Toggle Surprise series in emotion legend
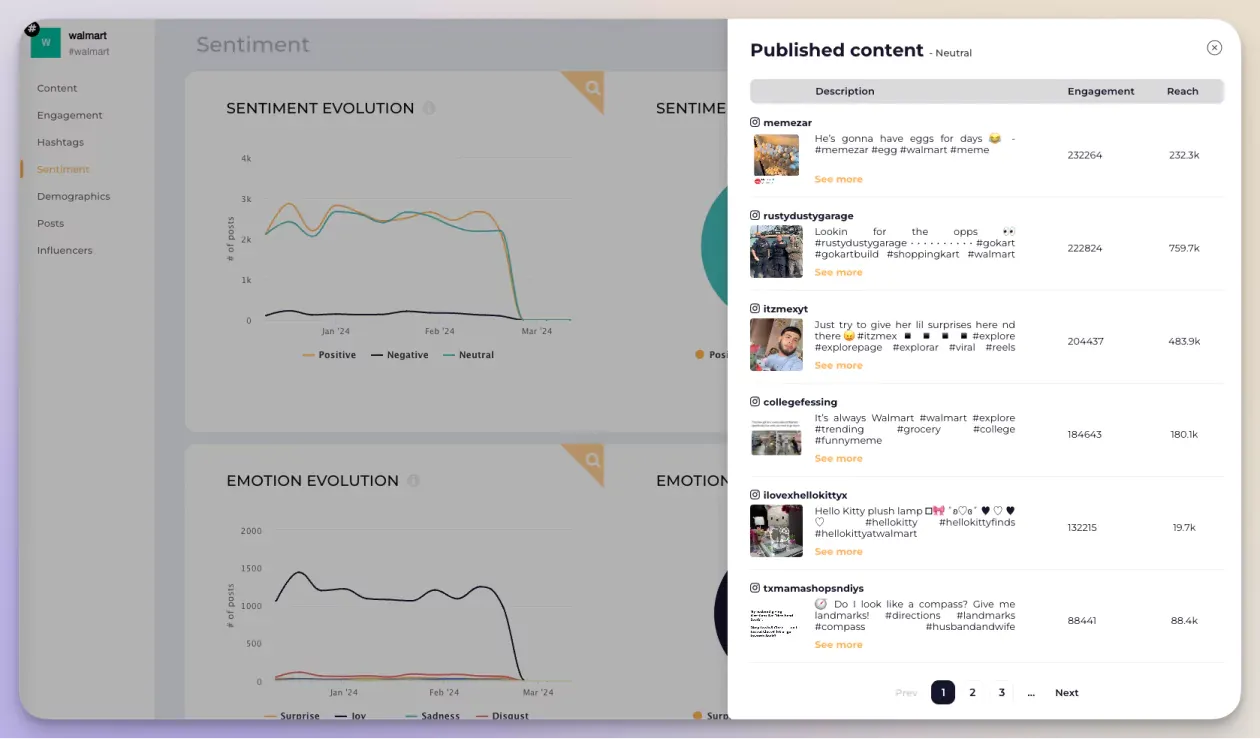 (292, 715)
